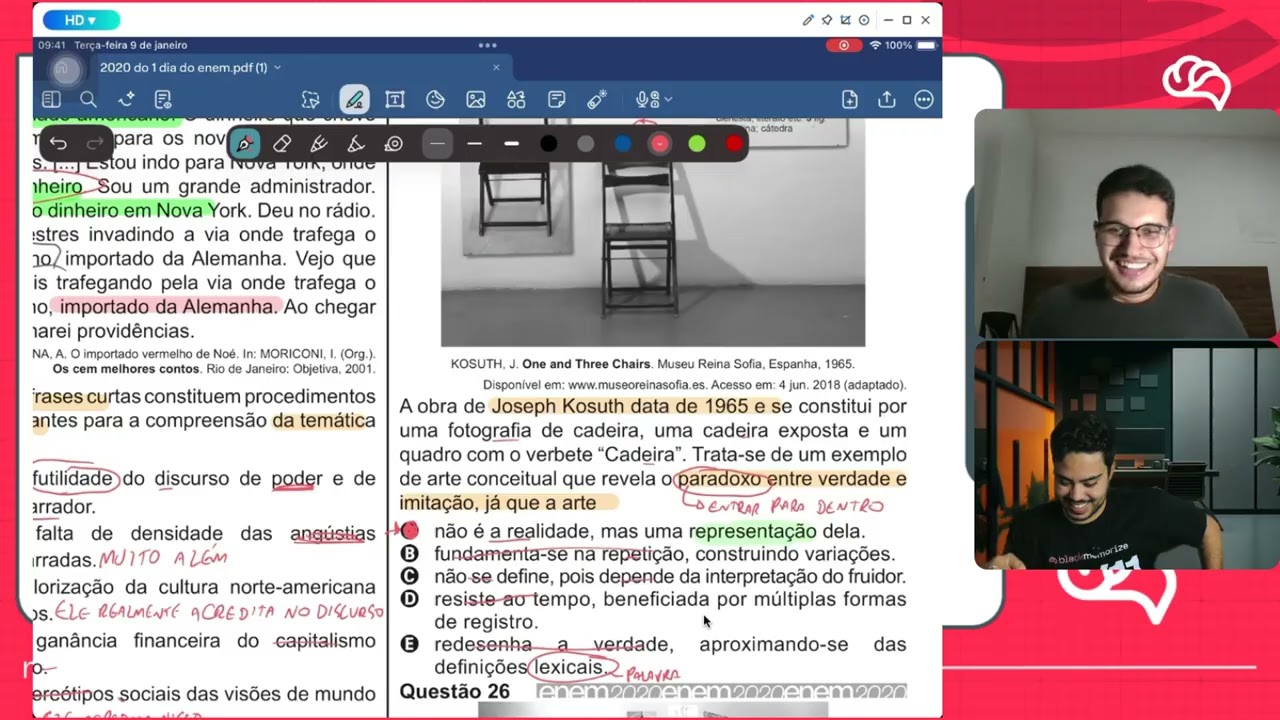Tap the battery status icon
The height and width of the screenshot is (720, 1280).
927,45
